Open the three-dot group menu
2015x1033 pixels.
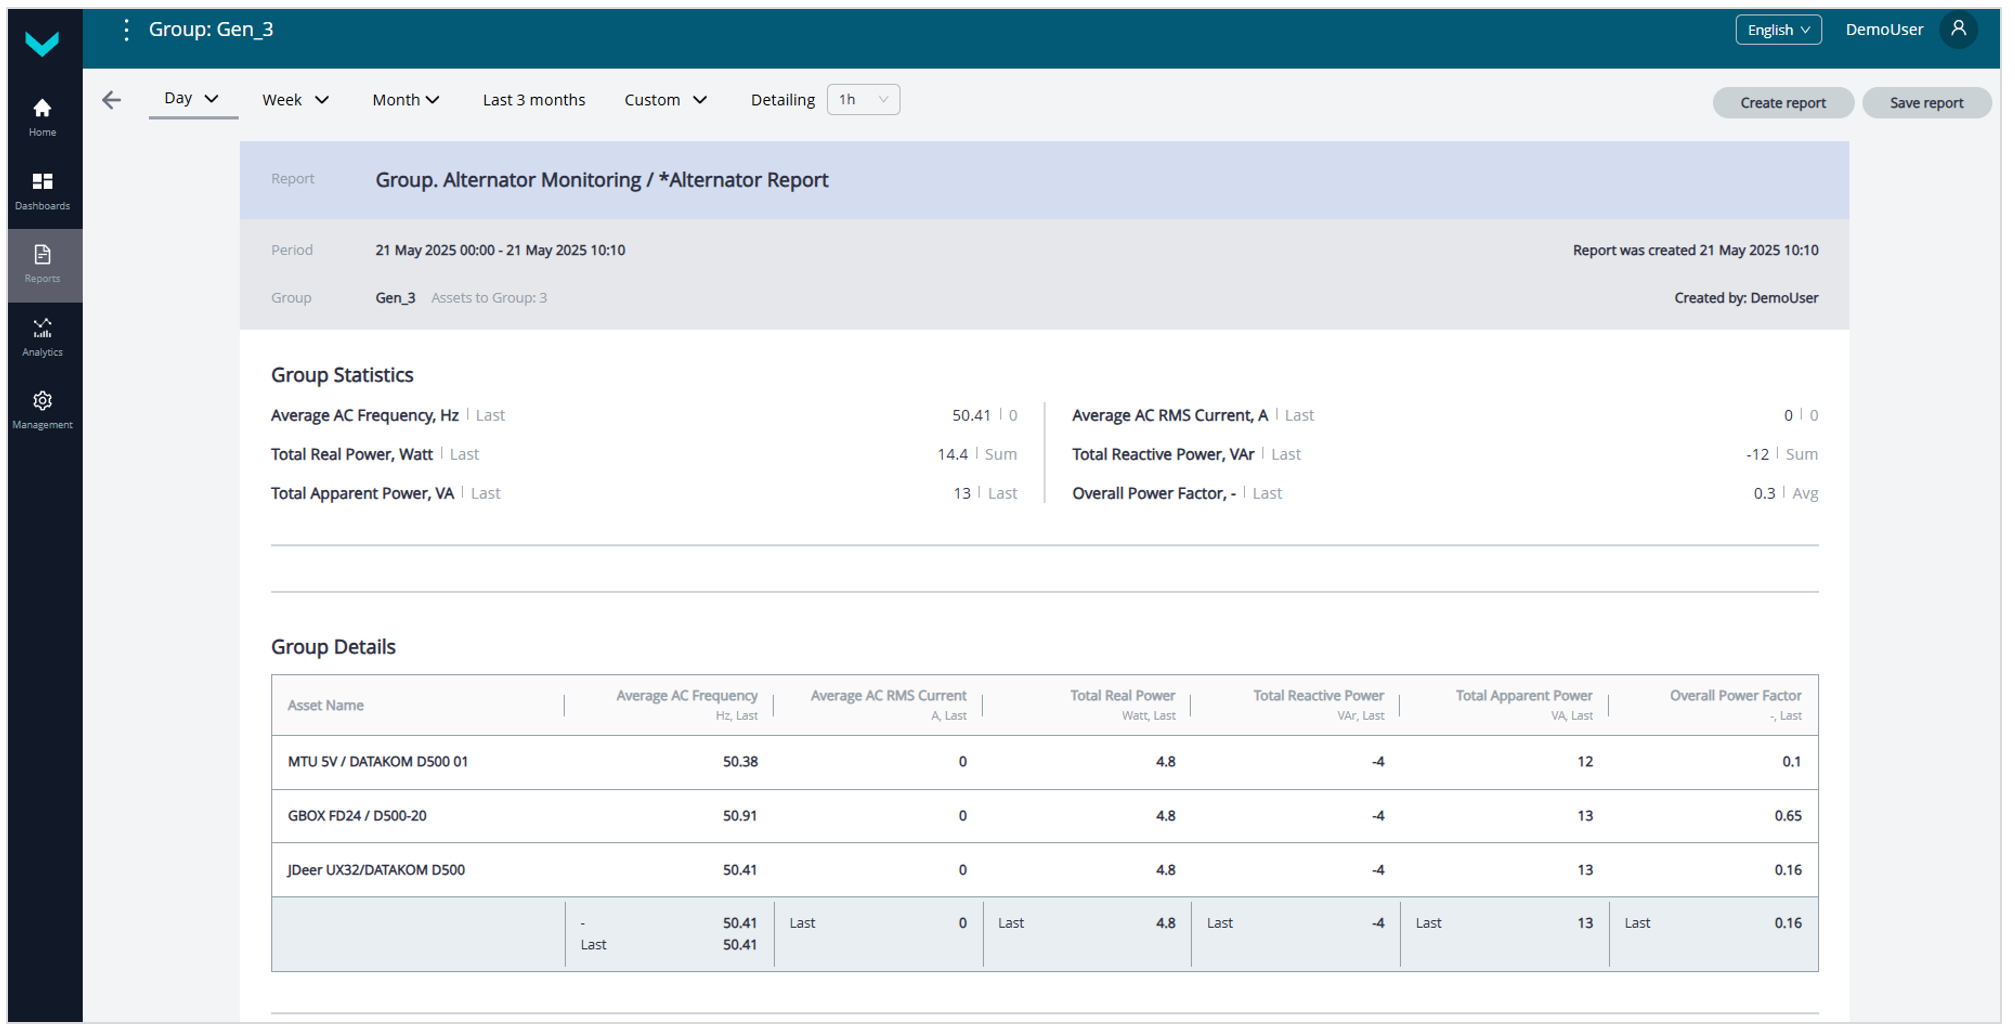[x=126, y=30]
